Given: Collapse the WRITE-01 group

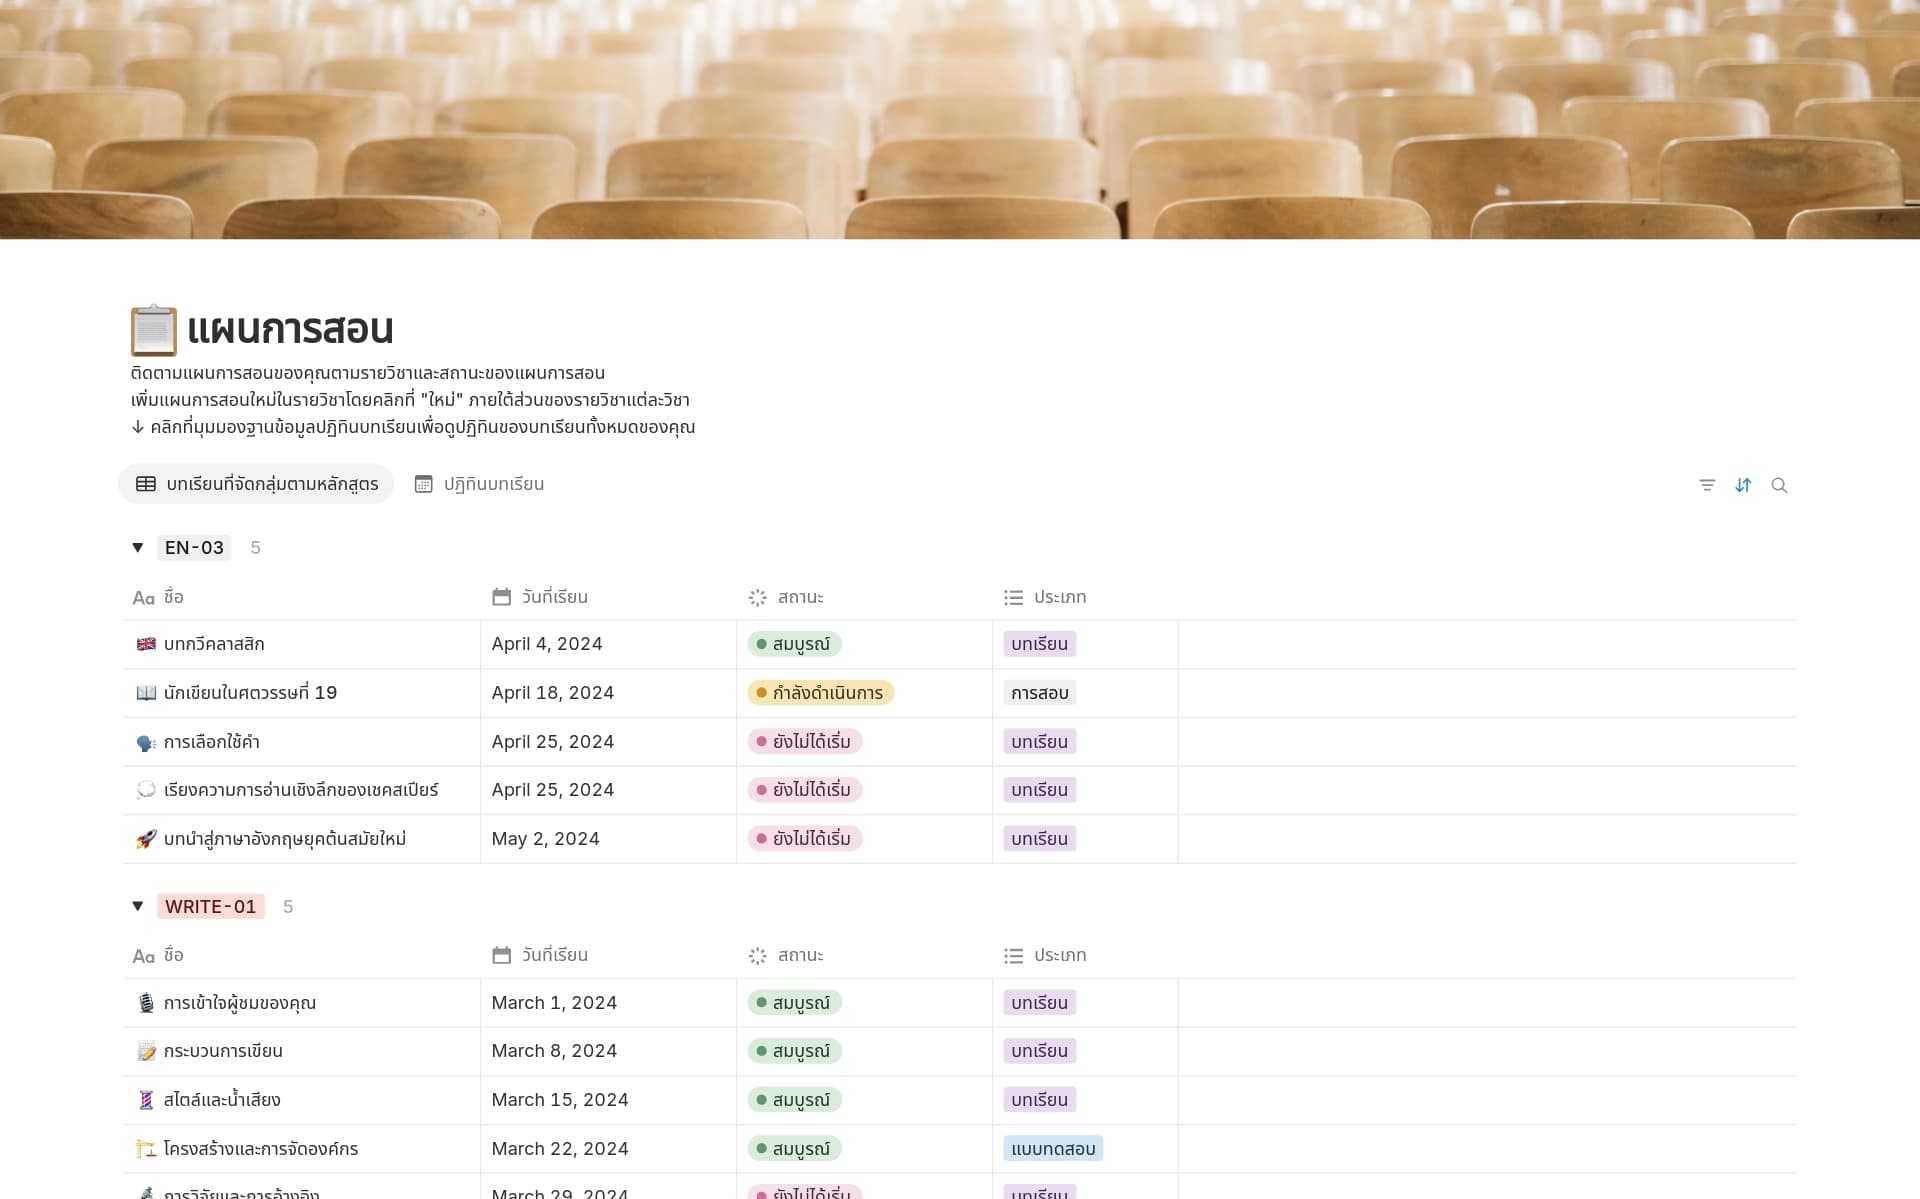Looking at the screenshot, I should click(x=137, y=906).
